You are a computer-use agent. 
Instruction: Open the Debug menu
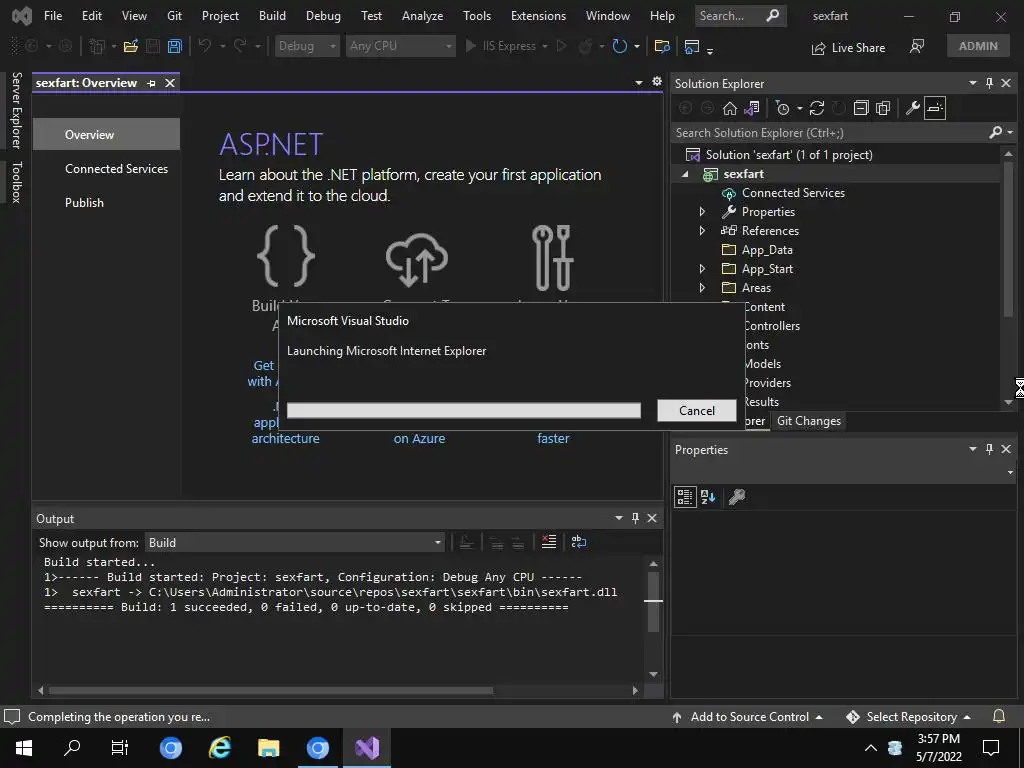point(323,16)
